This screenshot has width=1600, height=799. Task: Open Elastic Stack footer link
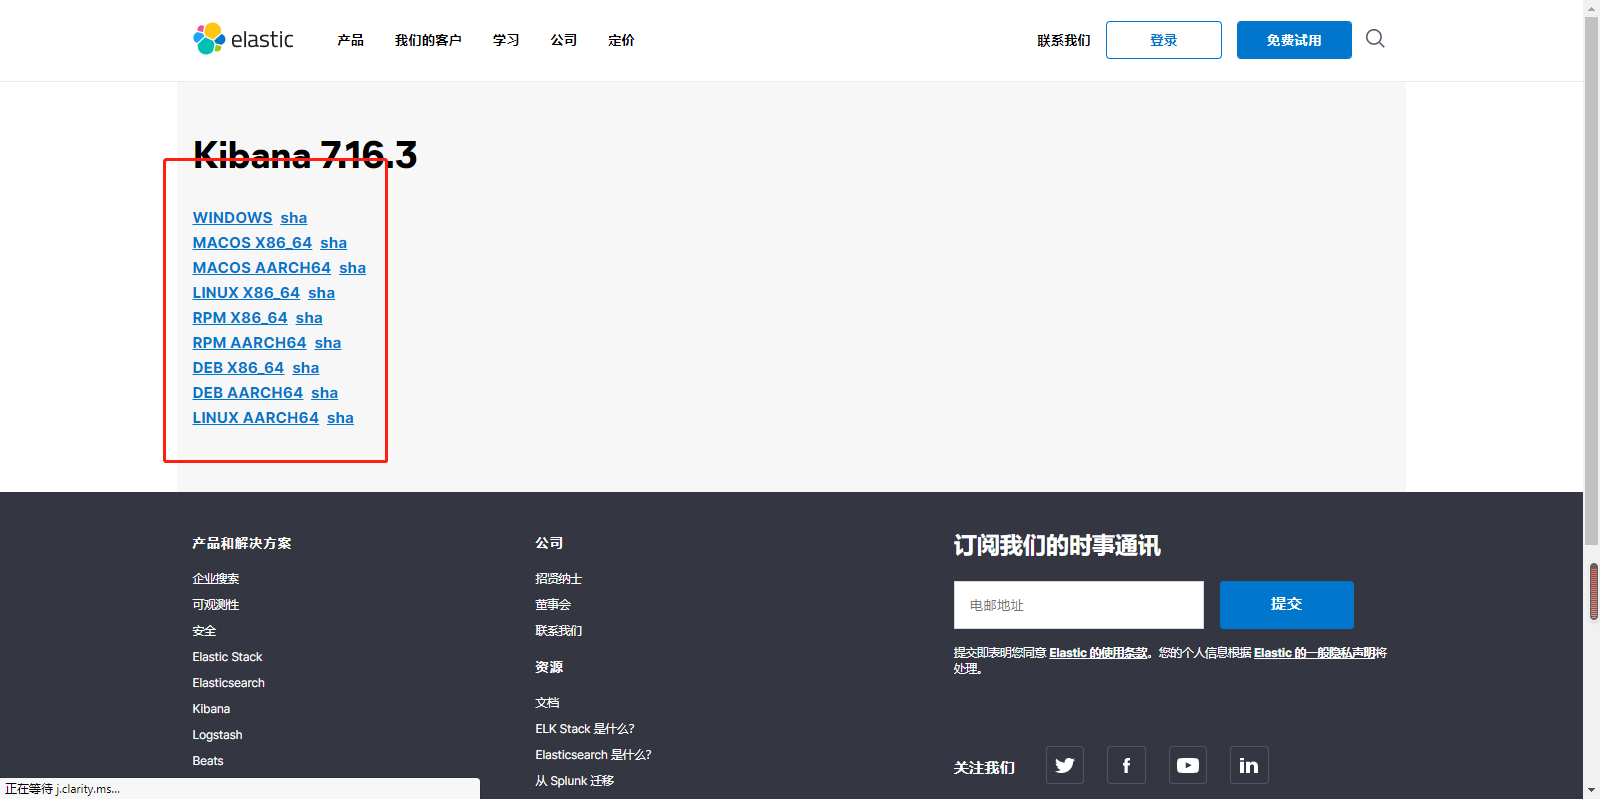(227, 657)
